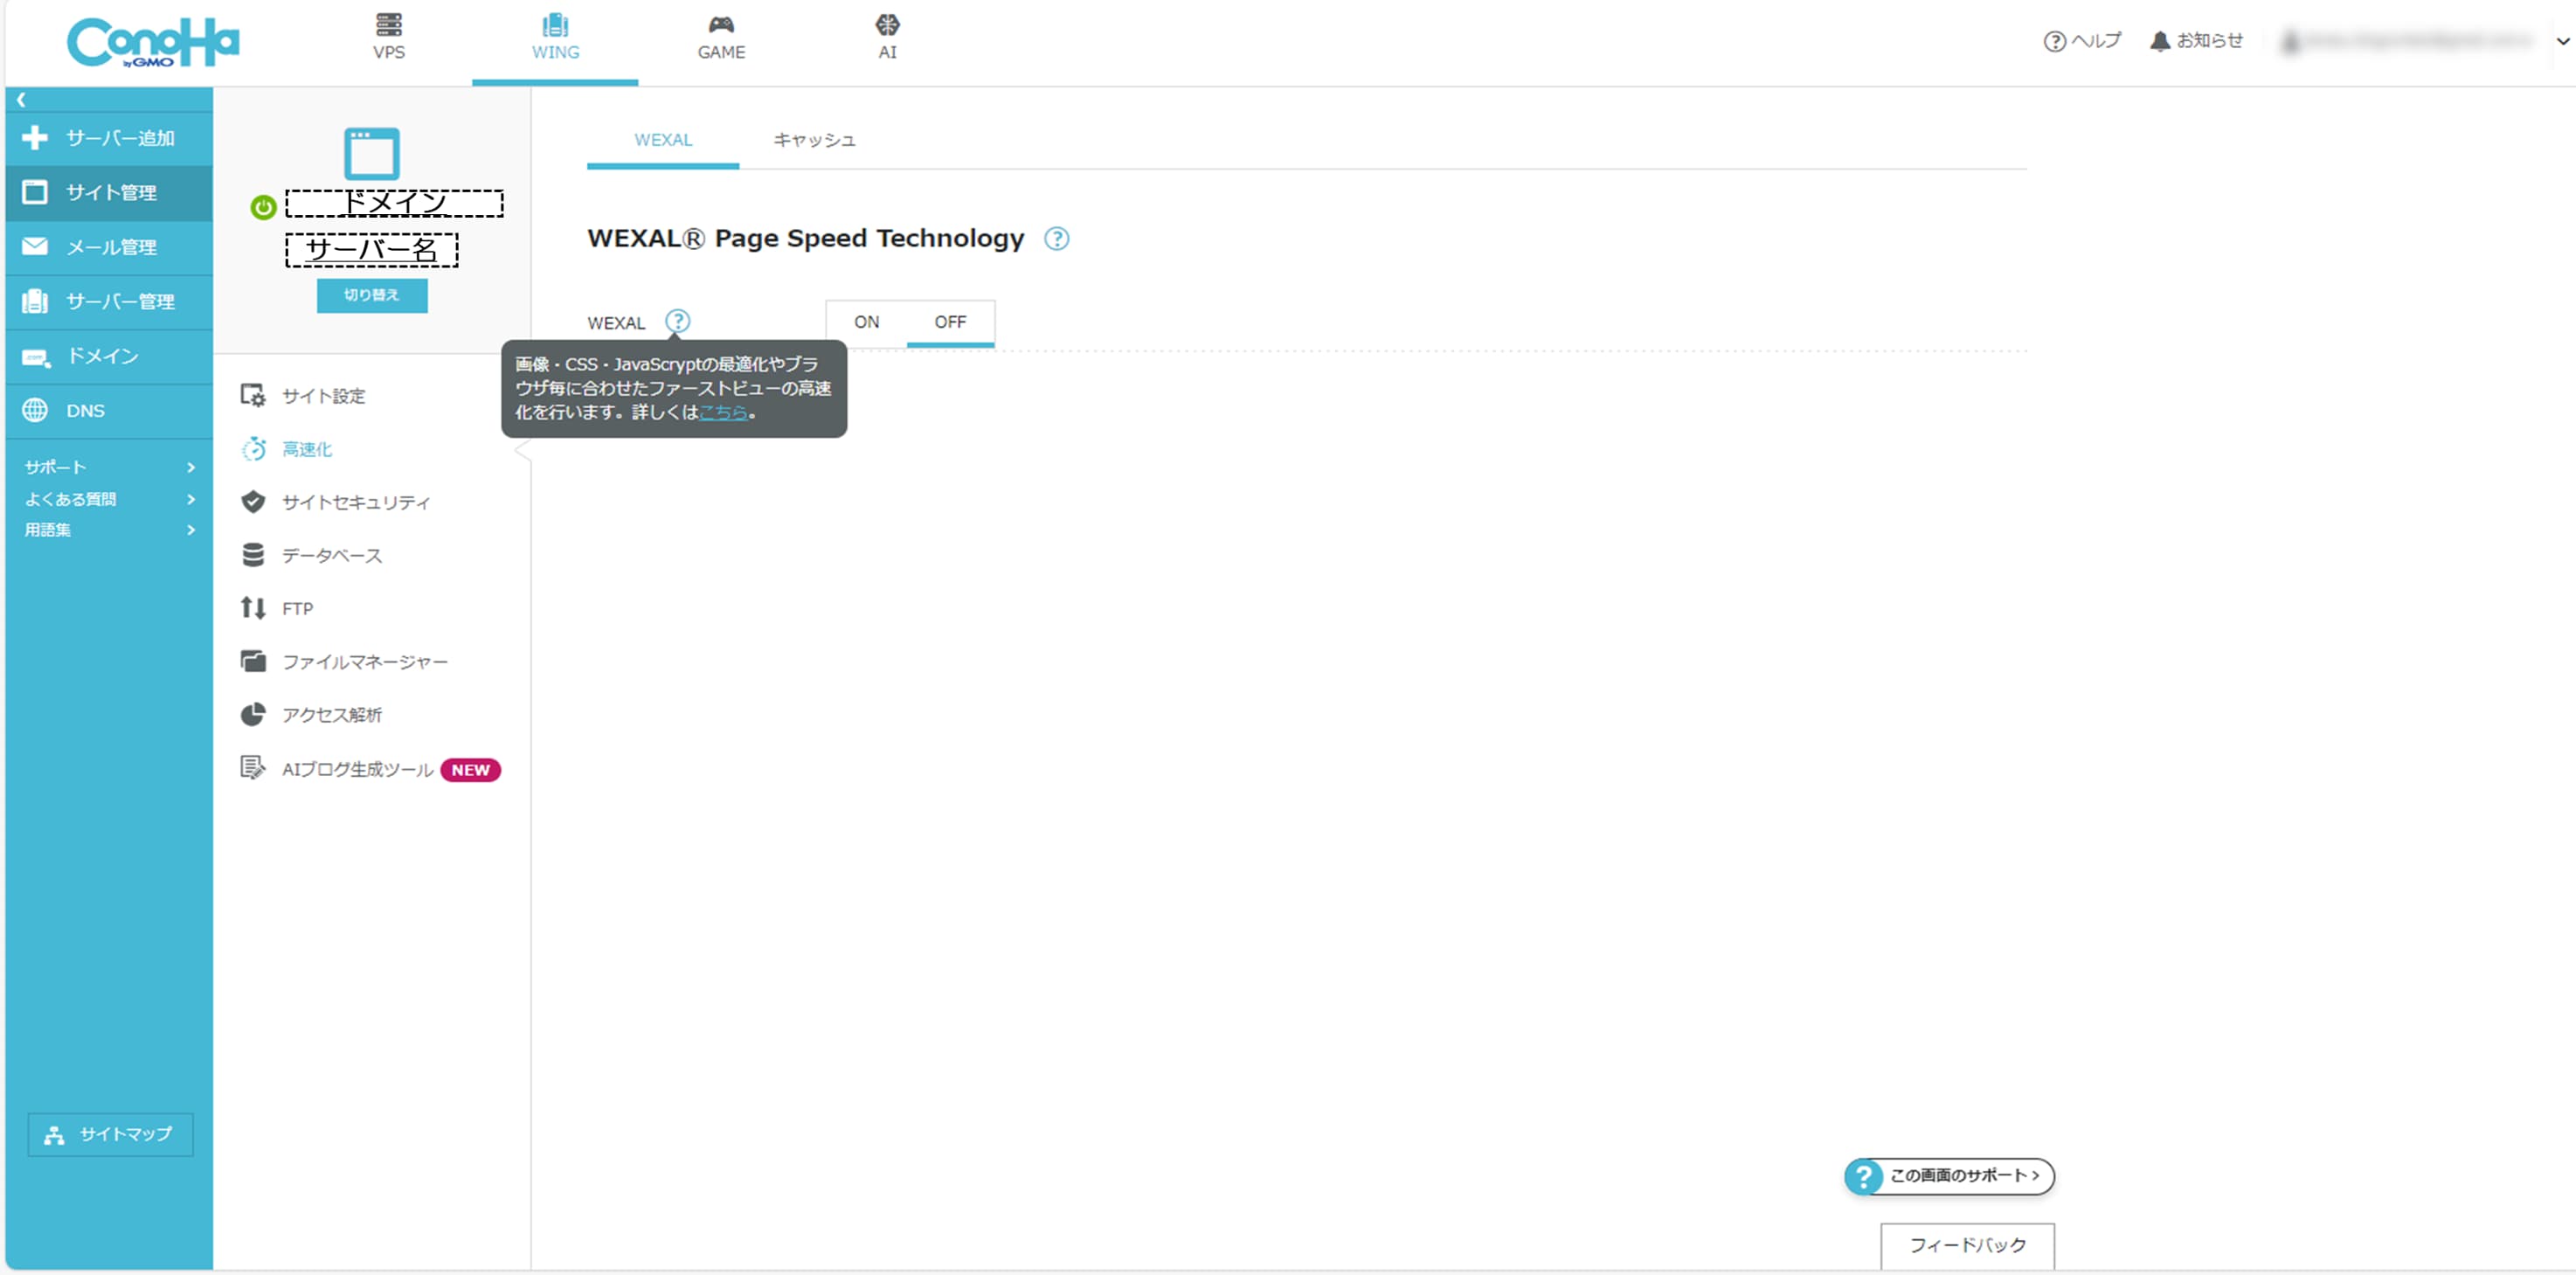
Task: Open notifications bell icon
Action: (2160, 41)
